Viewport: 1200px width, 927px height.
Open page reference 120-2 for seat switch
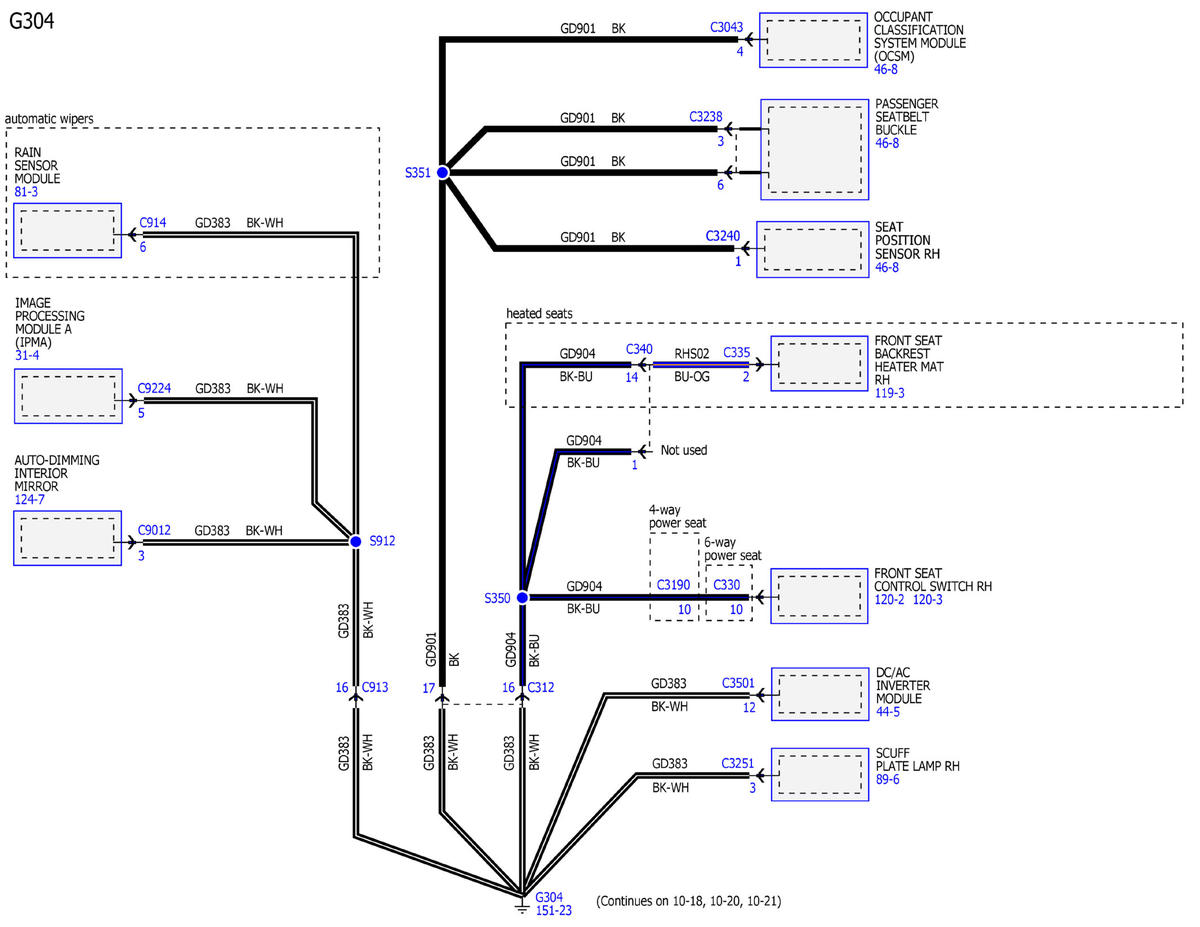pyautogui.click(x=888, y=600)
